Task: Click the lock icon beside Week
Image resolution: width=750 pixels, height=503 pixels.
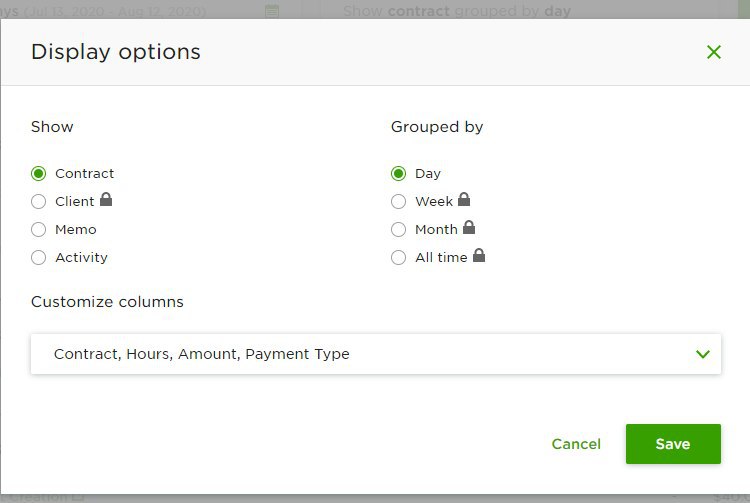Action: (464, 199)
